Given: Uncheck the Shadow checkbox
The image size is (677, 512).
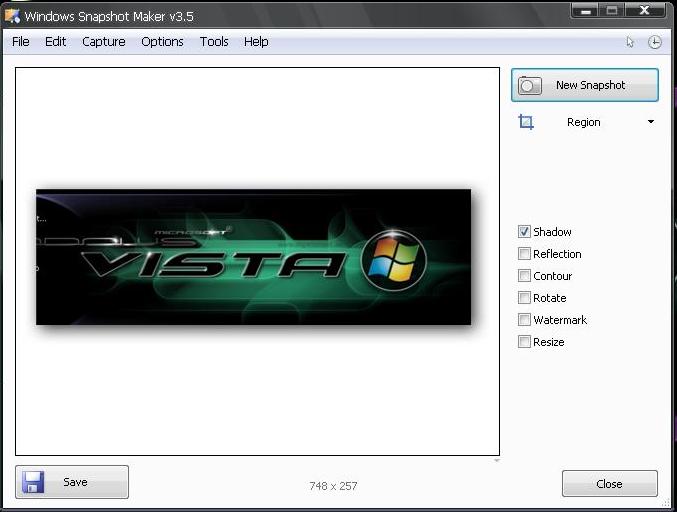Looking at the screenshot, I should click(524, 232).
